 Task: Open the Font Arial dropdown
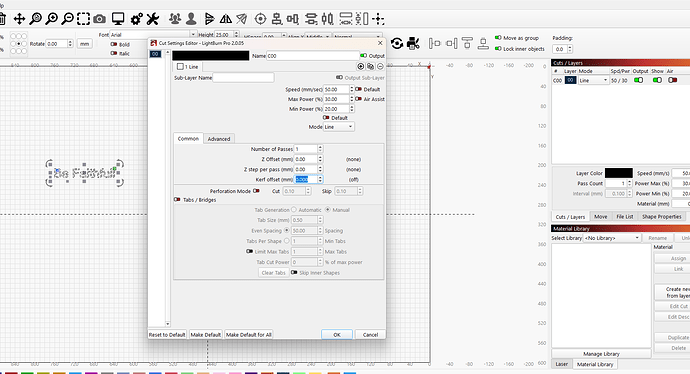(153, 35)
